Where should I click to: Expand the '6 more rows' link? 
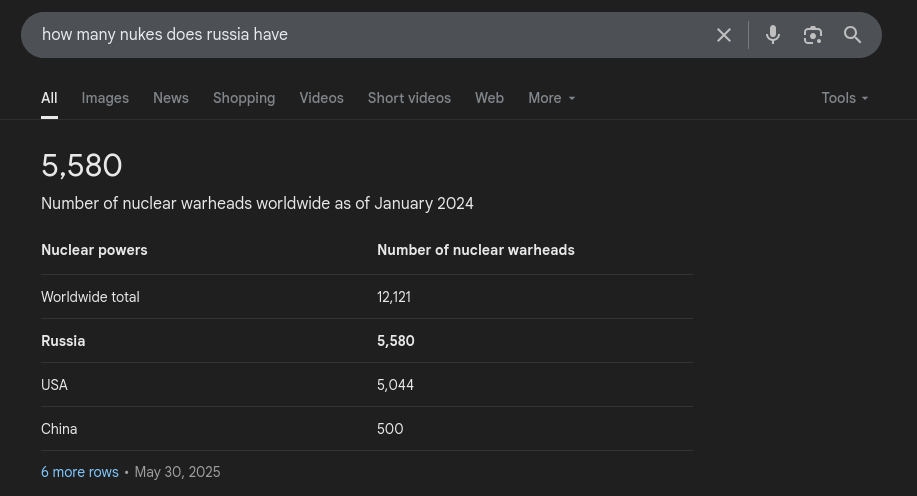pyautogui.click(x=80, y=472)
